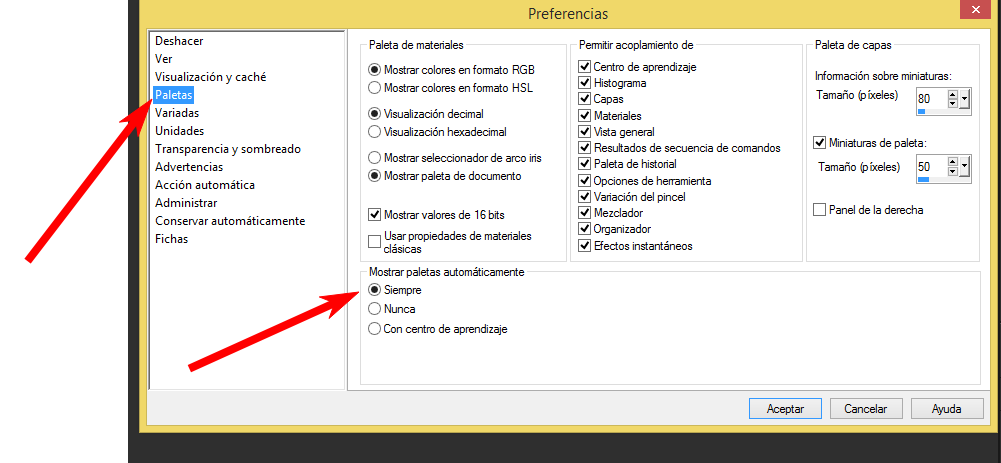Image resolution: width=1001 pixels, height=463 pixels.
Task: Select the Advertencias category
Action: (189, 167)
